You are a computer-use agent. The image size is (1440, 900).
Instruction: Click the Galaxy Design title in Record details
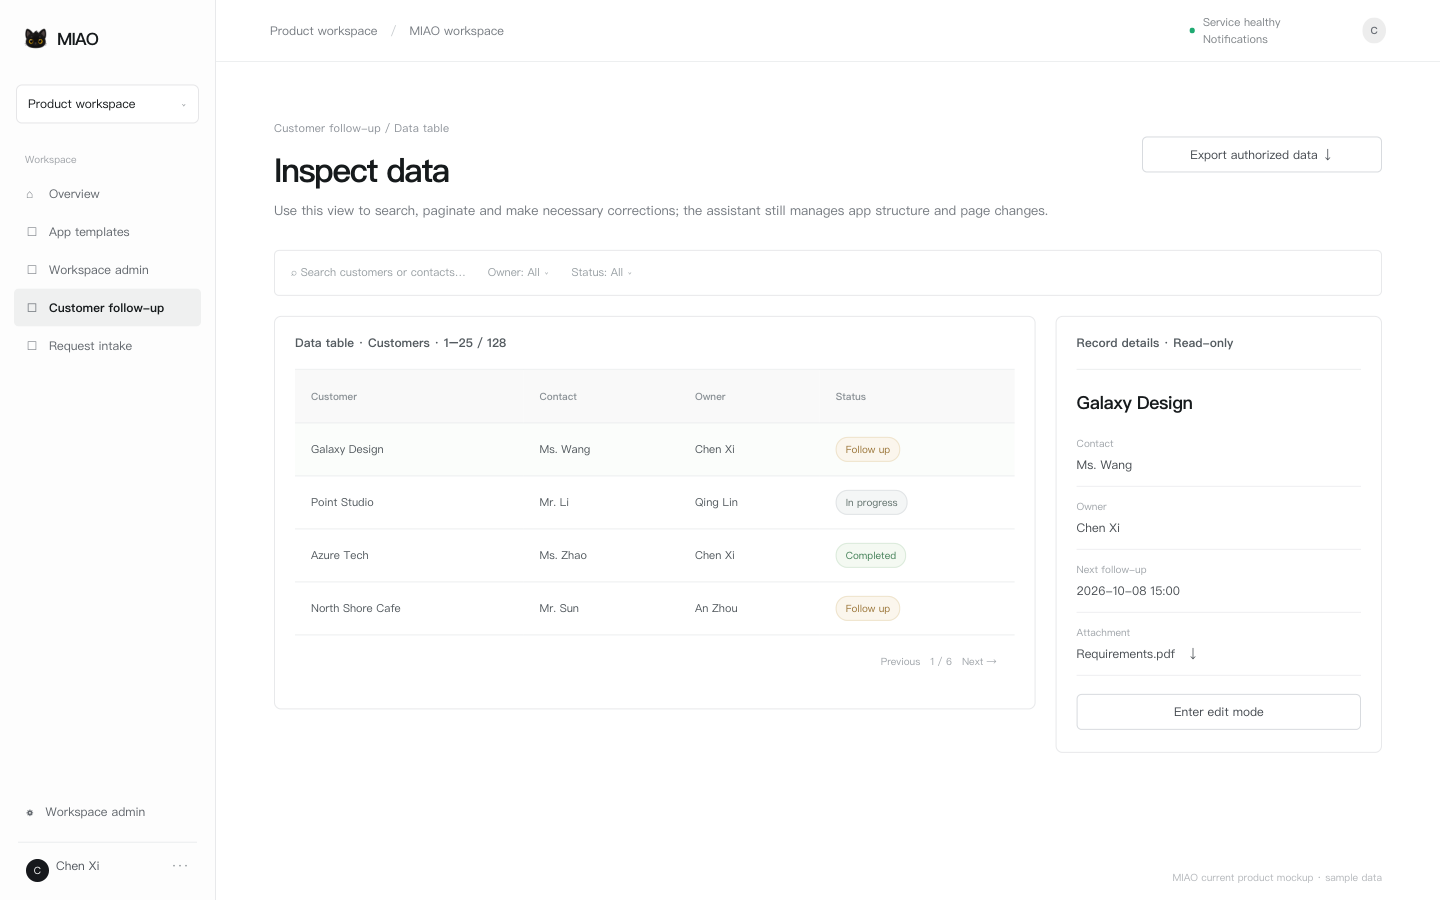[1134, 403]
